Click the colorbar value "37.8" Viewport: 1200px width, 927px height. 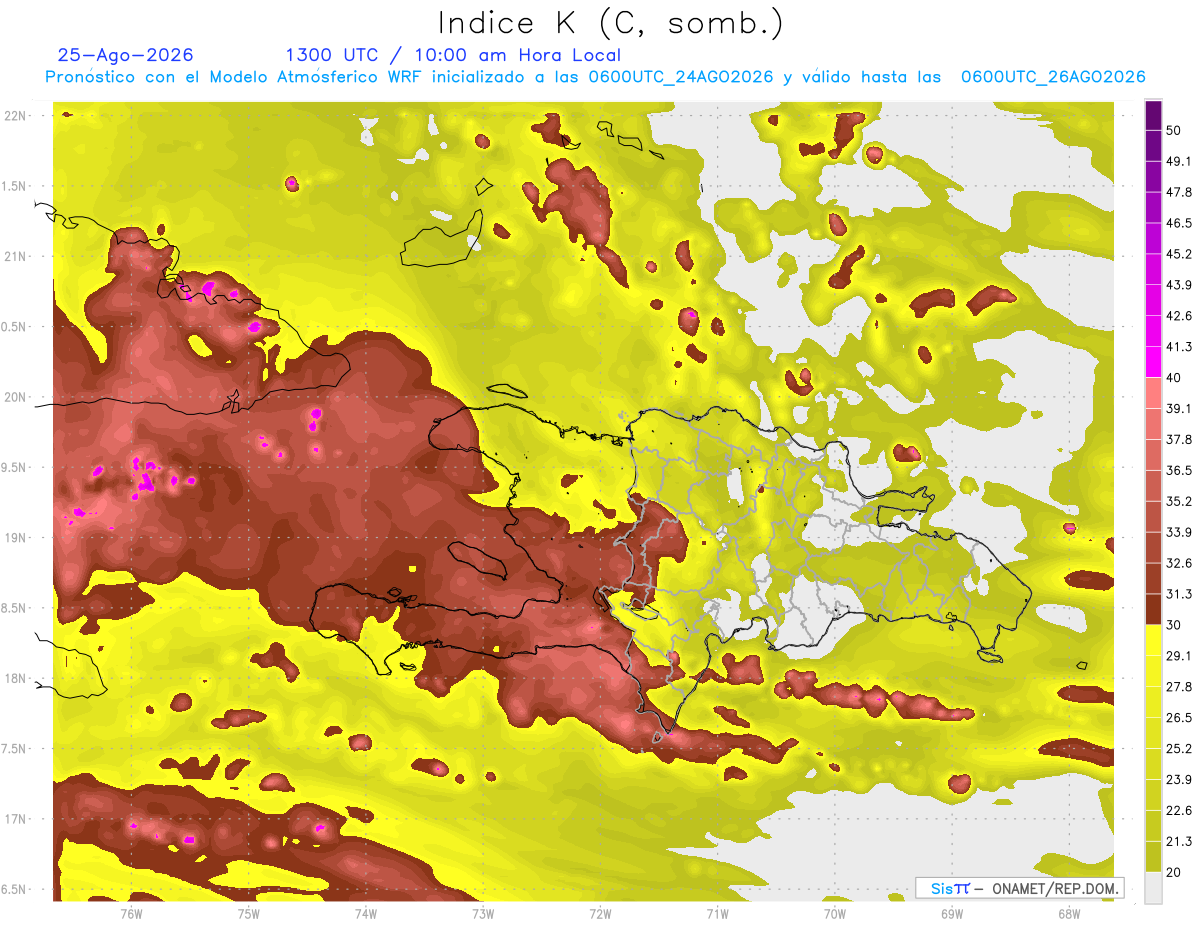tap(1178, 440)
